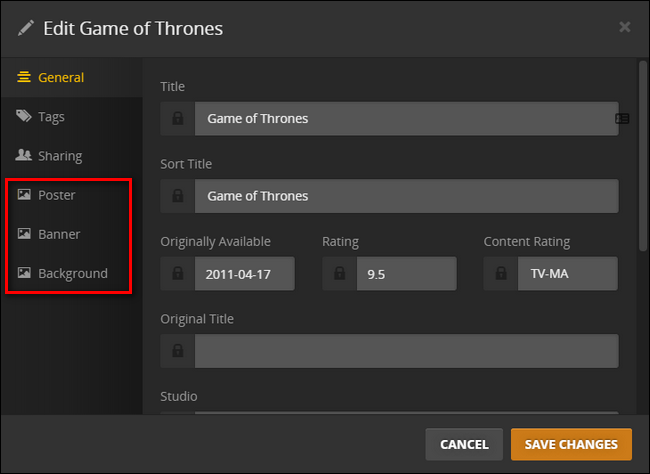Viewport: 650px width, 474px height.
Task: Toggle the lock on the Rating field
Action: [x=340, y=273]
